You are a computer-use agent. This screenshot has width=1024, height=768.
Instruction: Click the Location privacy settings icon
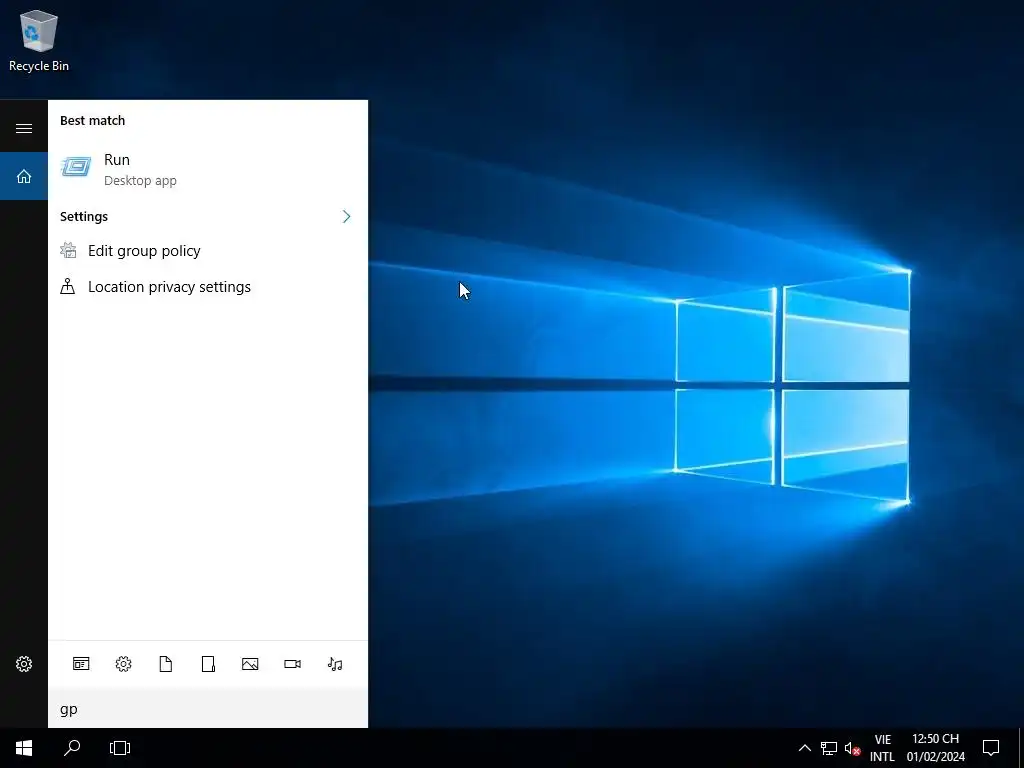click(x=68, y=286)
